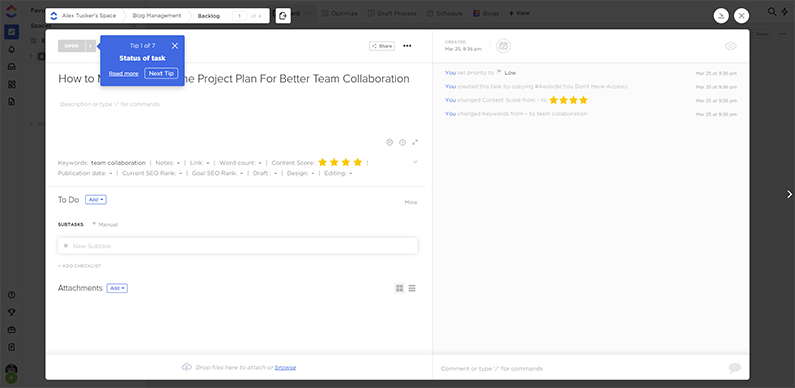Go to next task with right arrow

(x=789, y=194)
